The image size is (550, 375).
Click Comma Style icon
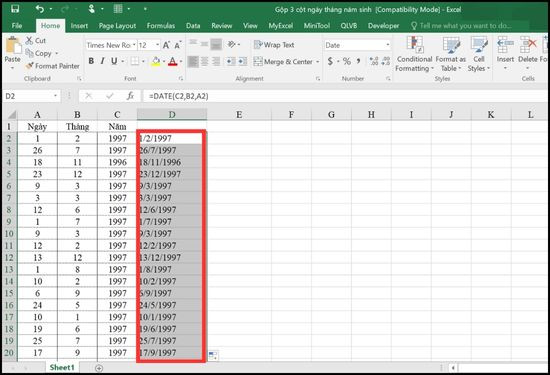tap(358, 61)
